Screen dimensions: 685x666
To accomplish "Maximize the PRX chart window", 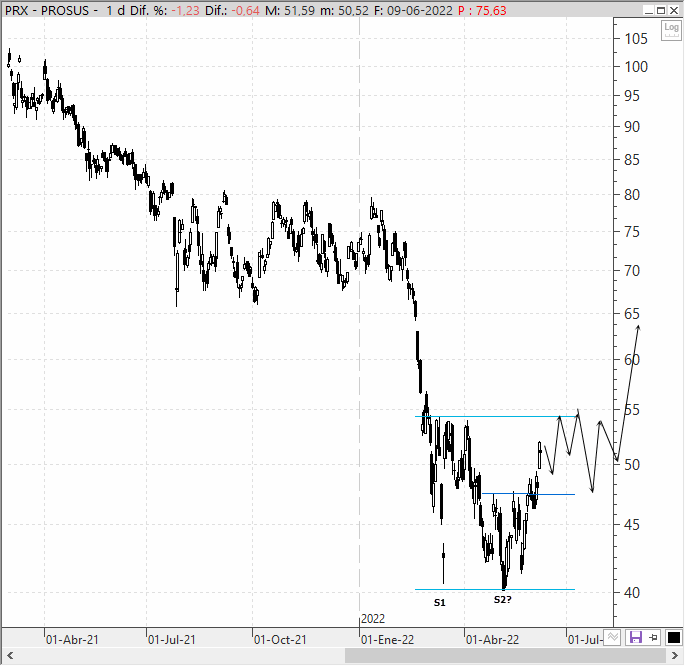I will coord(661,10).
